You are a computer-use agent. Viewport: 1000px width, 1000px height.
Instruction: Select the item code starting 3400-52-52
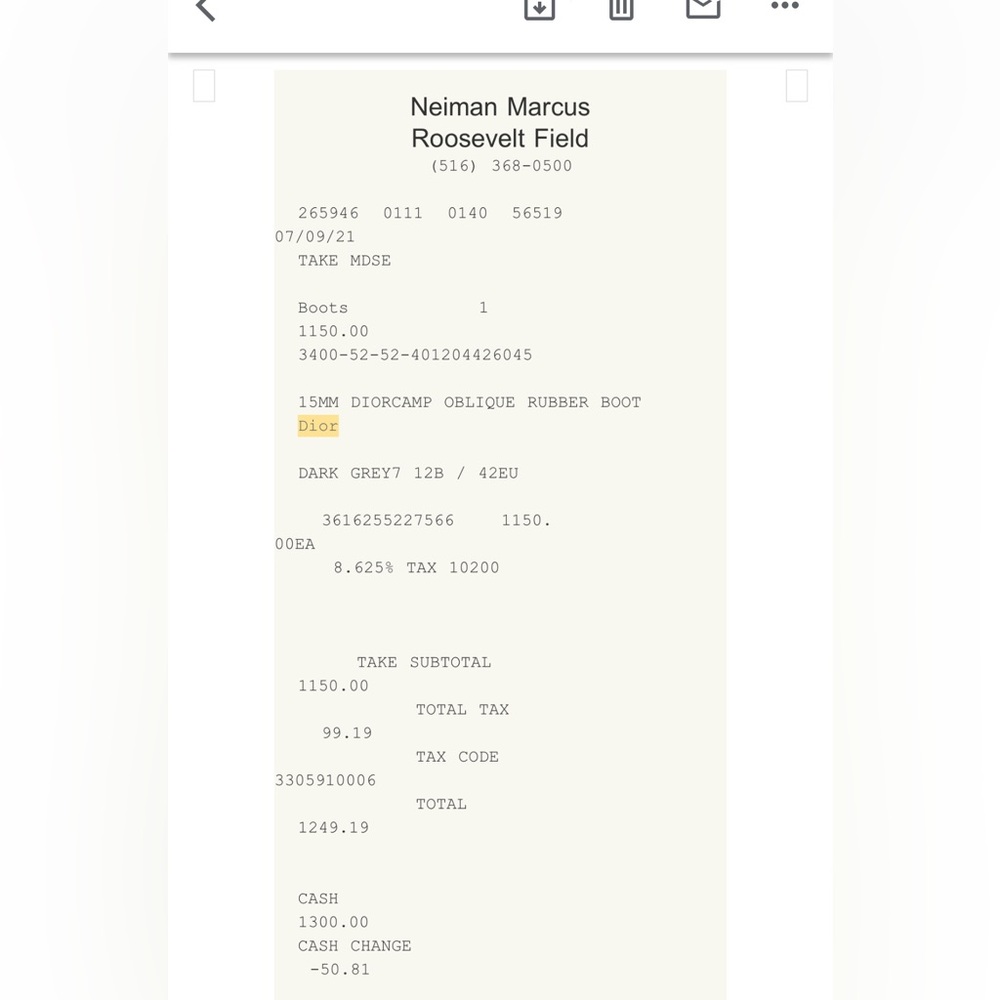point(415,355)
